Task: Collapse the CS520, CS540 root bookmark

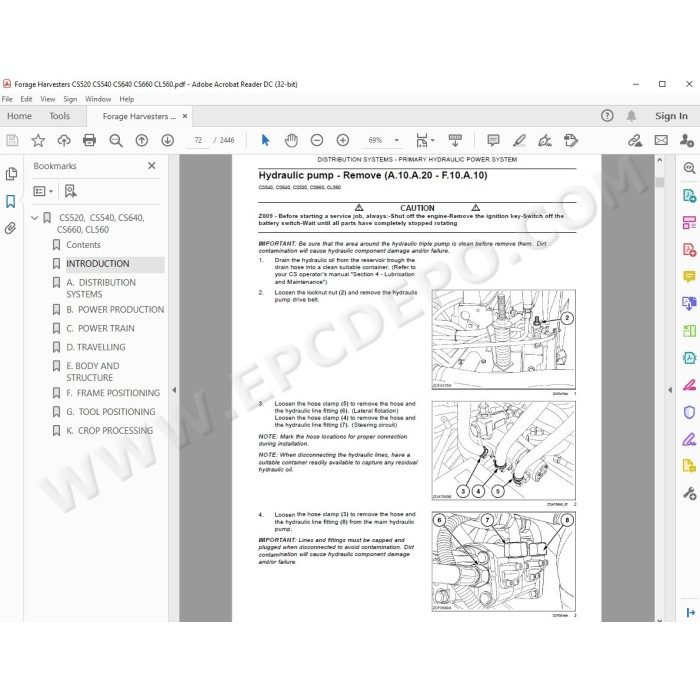Action: [x=34, y=218]
